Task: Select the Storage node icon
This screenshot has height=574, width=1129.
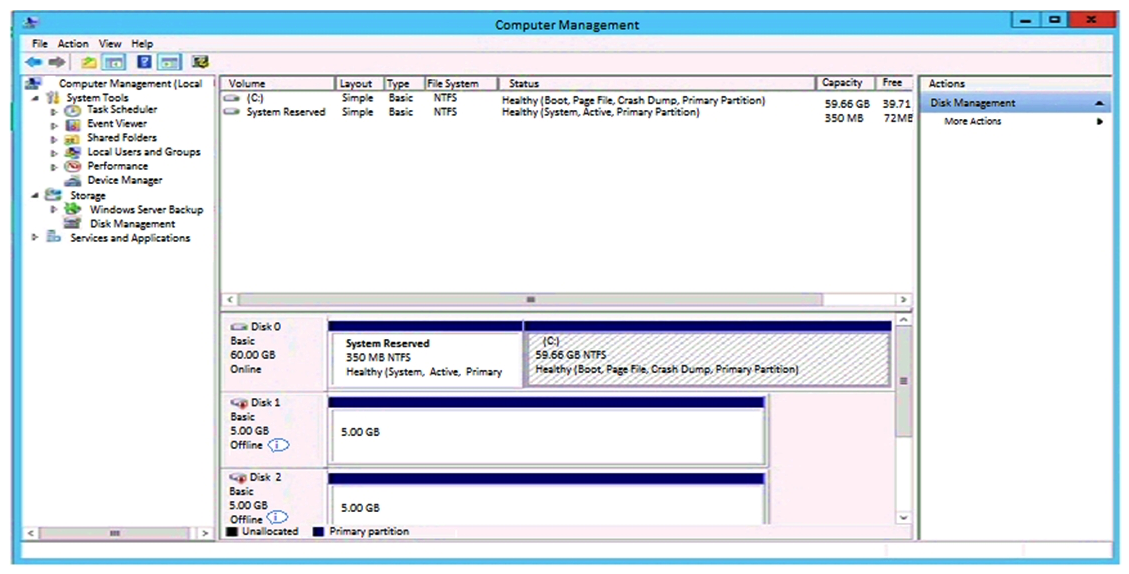Action: (x=53, y=195)
